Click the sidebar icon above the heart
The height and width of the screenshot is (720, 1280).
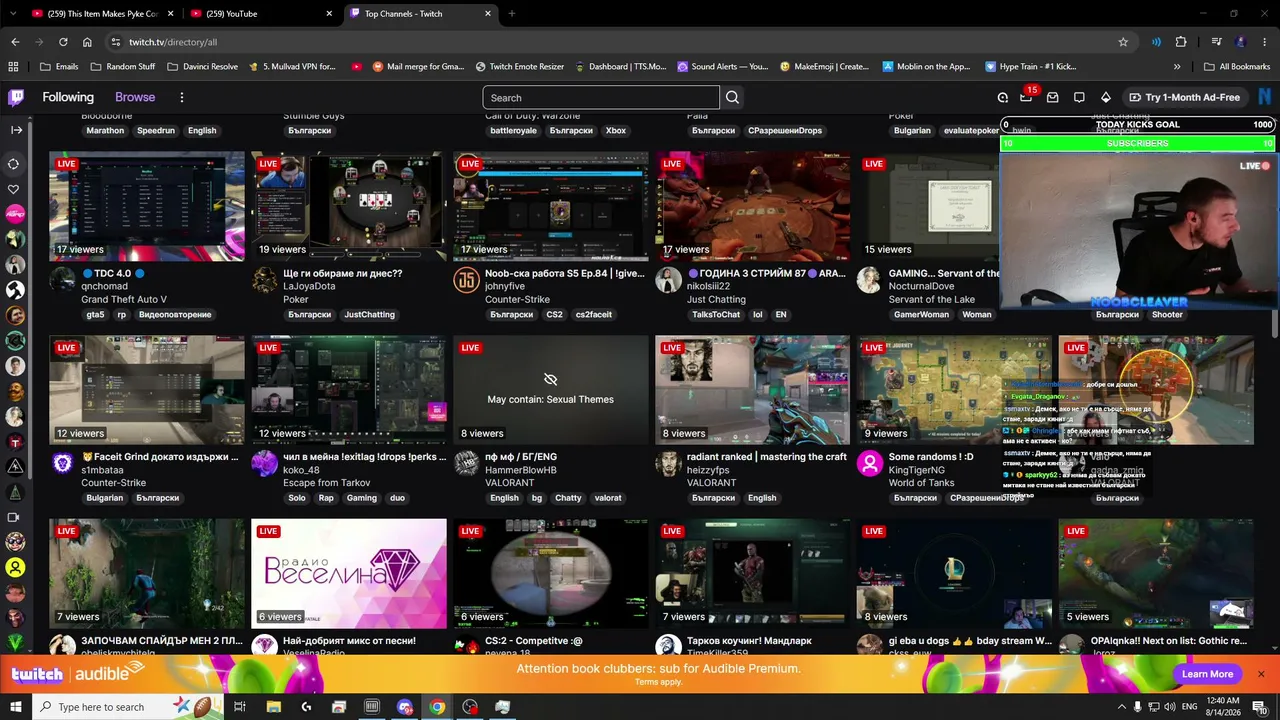pos(14,164)
